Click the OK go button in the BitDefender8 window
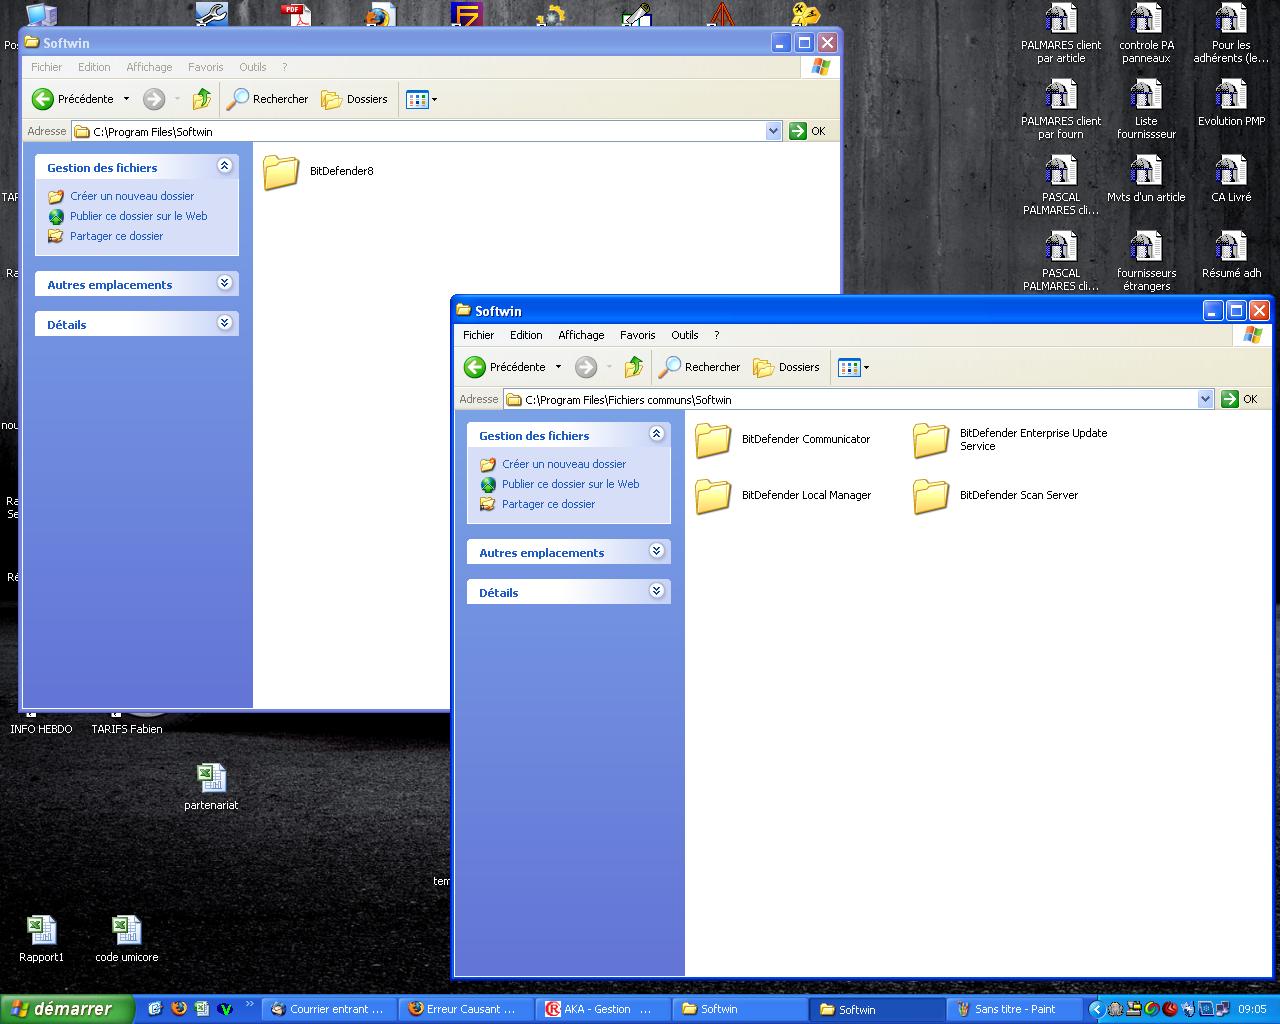Screen dimensions: 1280x1024 [x=808, y=131]
